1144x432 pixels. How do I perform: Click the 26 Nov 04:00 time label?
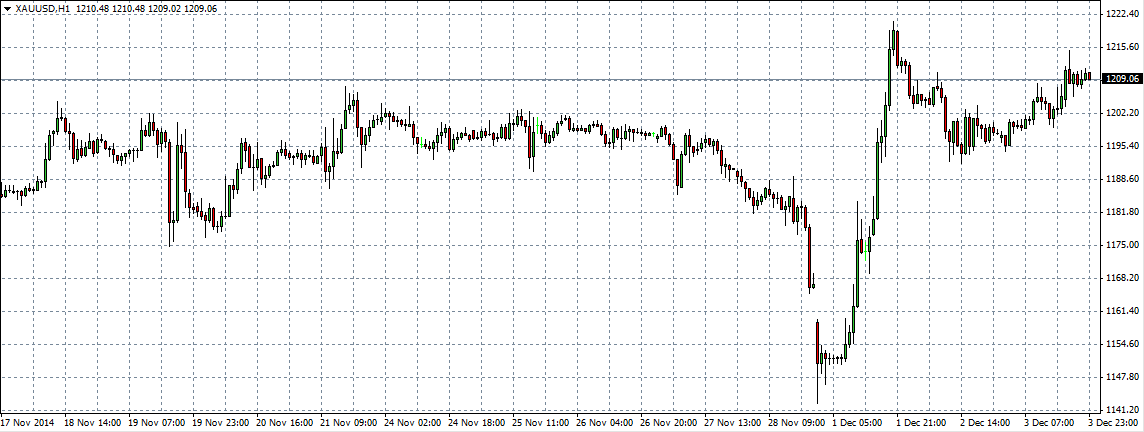coord(605,423)
